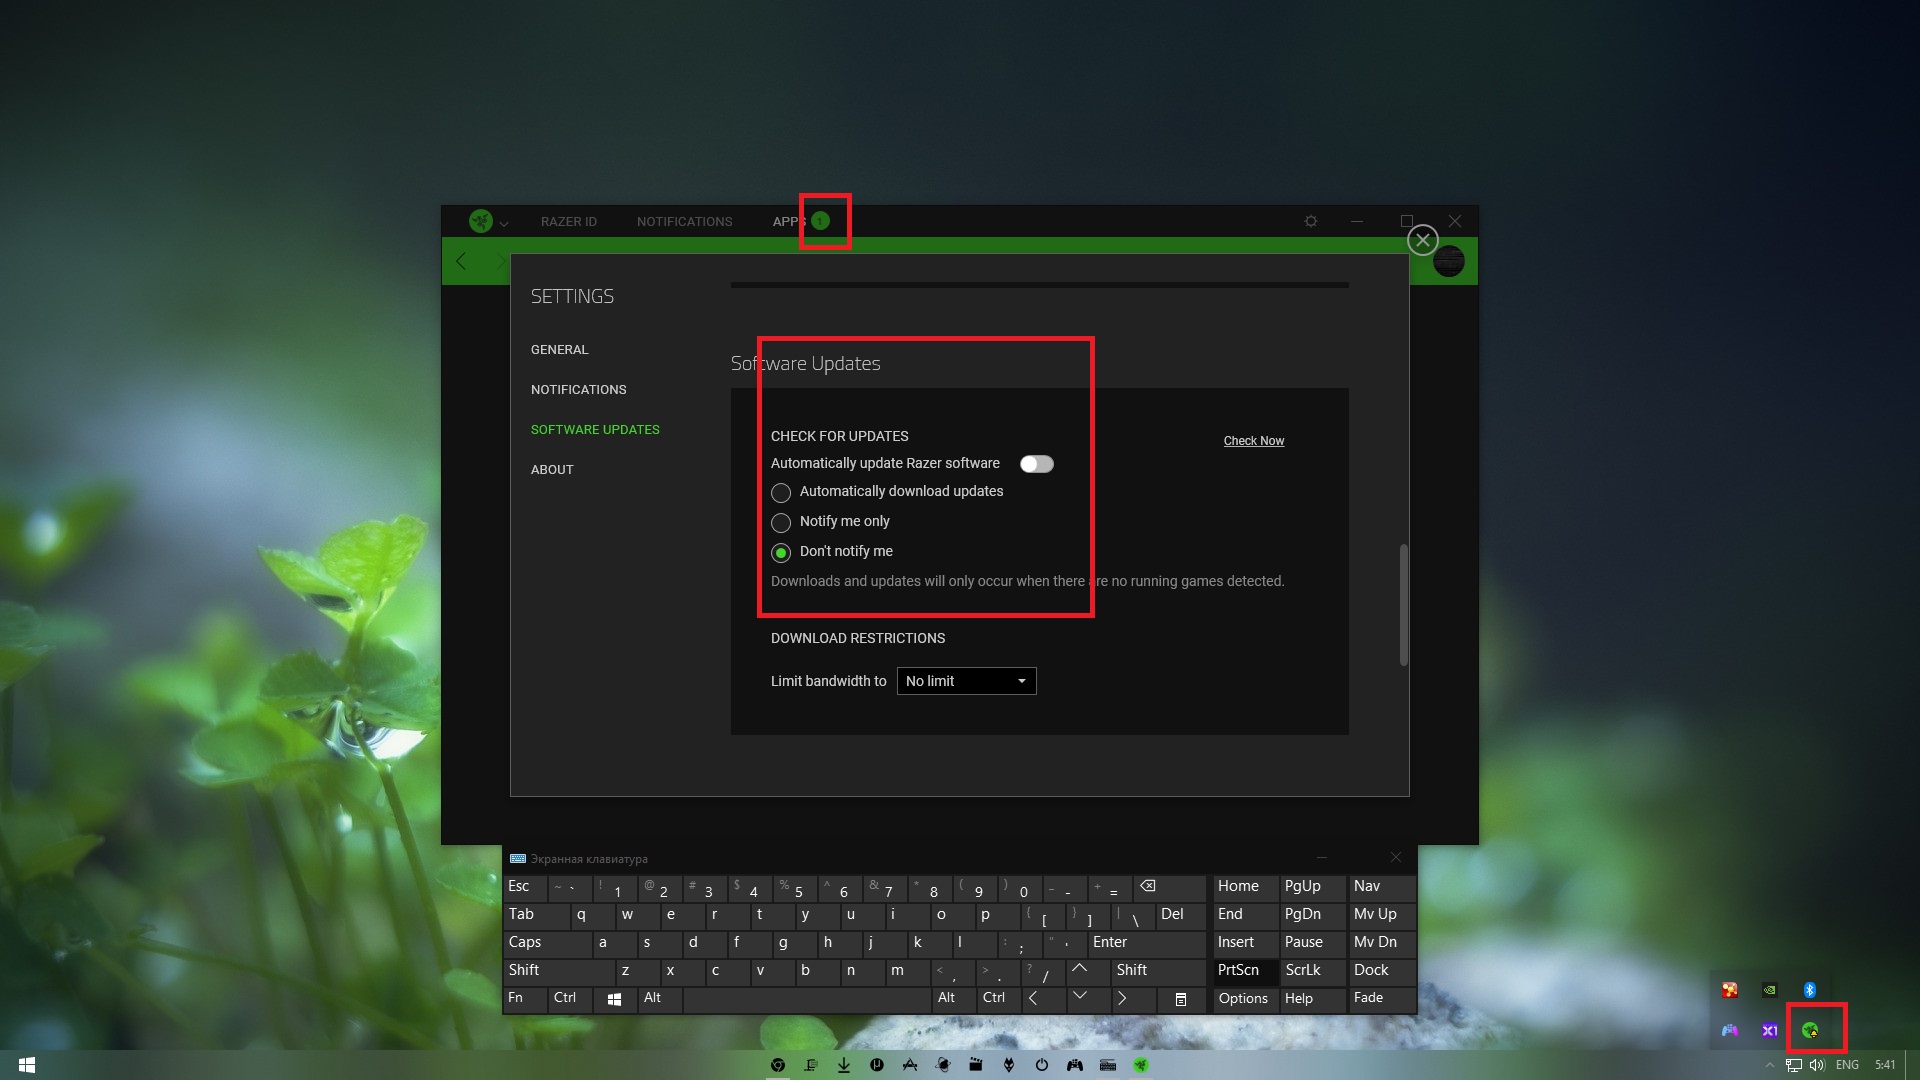Close the settings overlay with circled X
Viewport: 1920px width, 1080px height.
pyautogui.click(x=1422, y=240)
